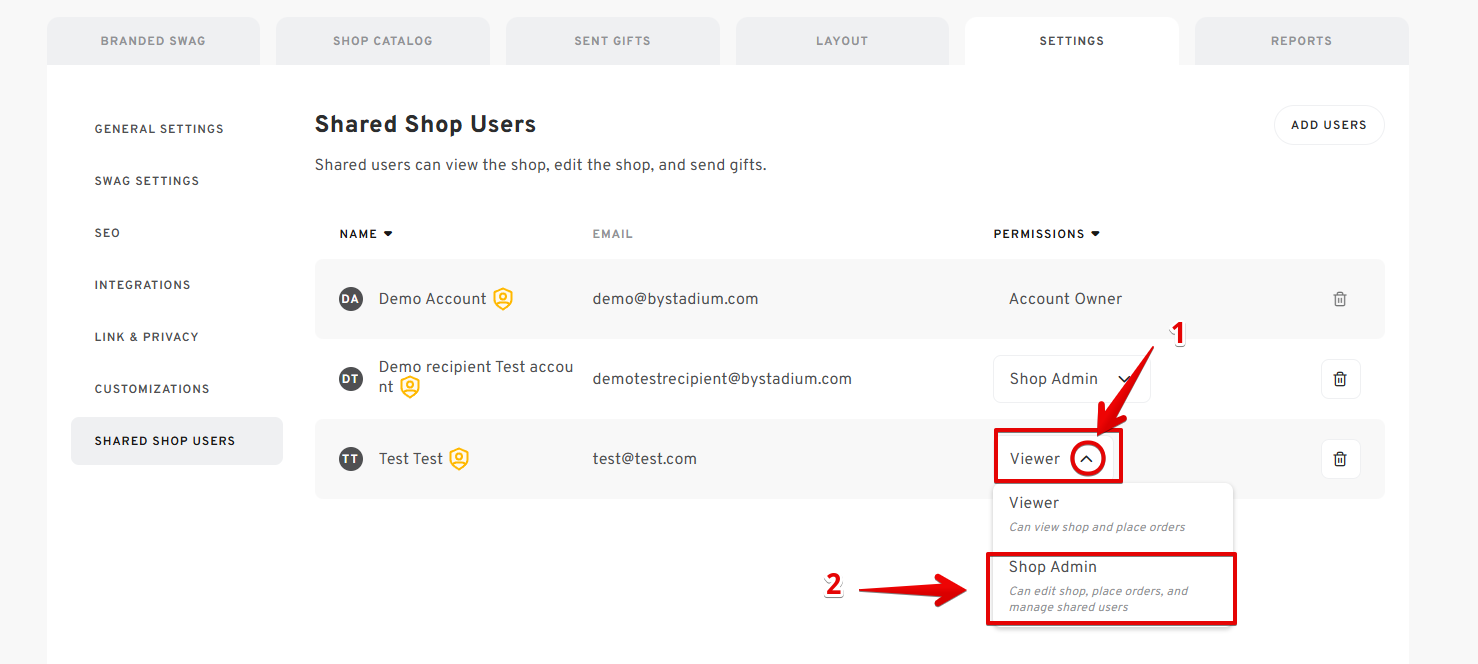Click the TT avatar circle

pyautogui.click(x=350, y=459)
